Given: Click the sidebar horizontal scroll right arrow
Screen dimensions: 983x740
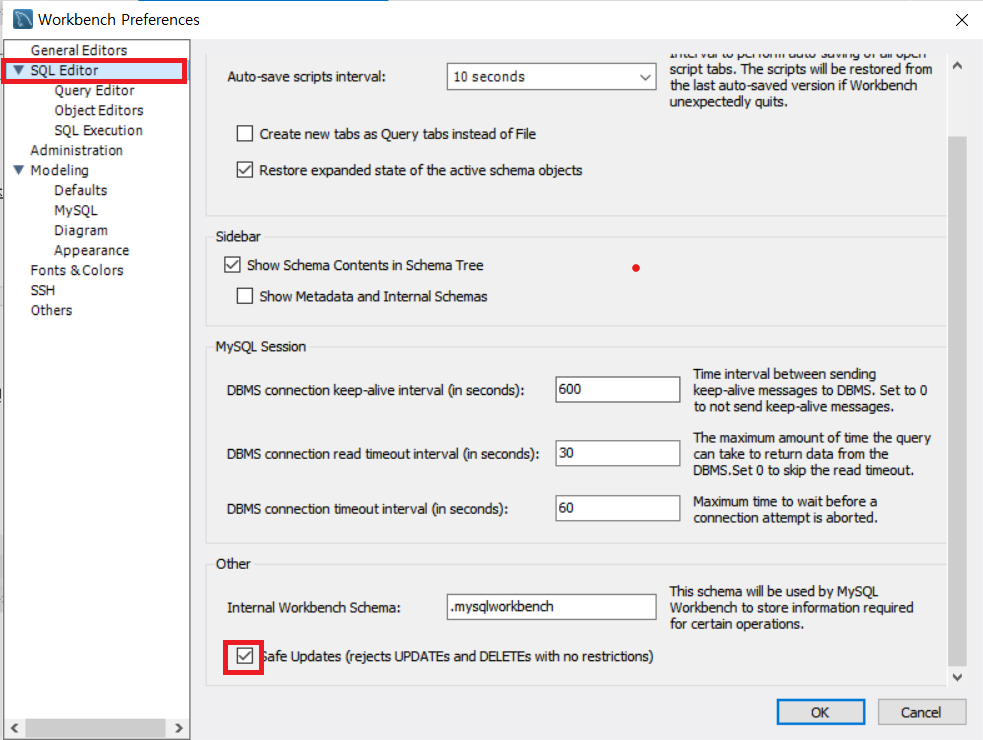Looking at the screenshot, I should (179, 728).
